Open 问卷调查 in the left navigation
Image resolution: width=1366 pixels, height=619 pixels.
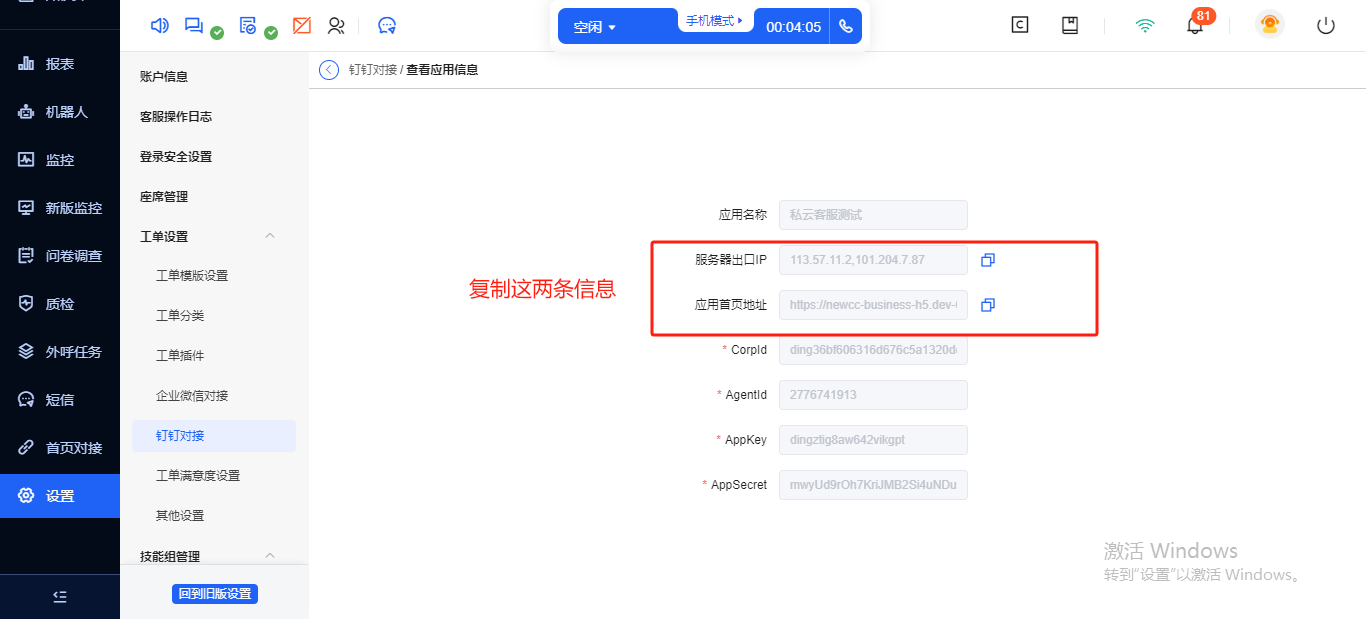coord(60,256)
